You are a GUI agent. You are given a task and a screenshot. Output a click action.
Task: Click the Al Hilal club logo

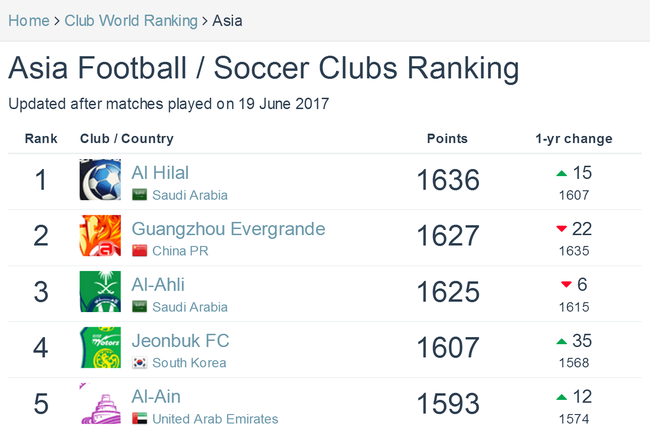click(x=100, y=180)
